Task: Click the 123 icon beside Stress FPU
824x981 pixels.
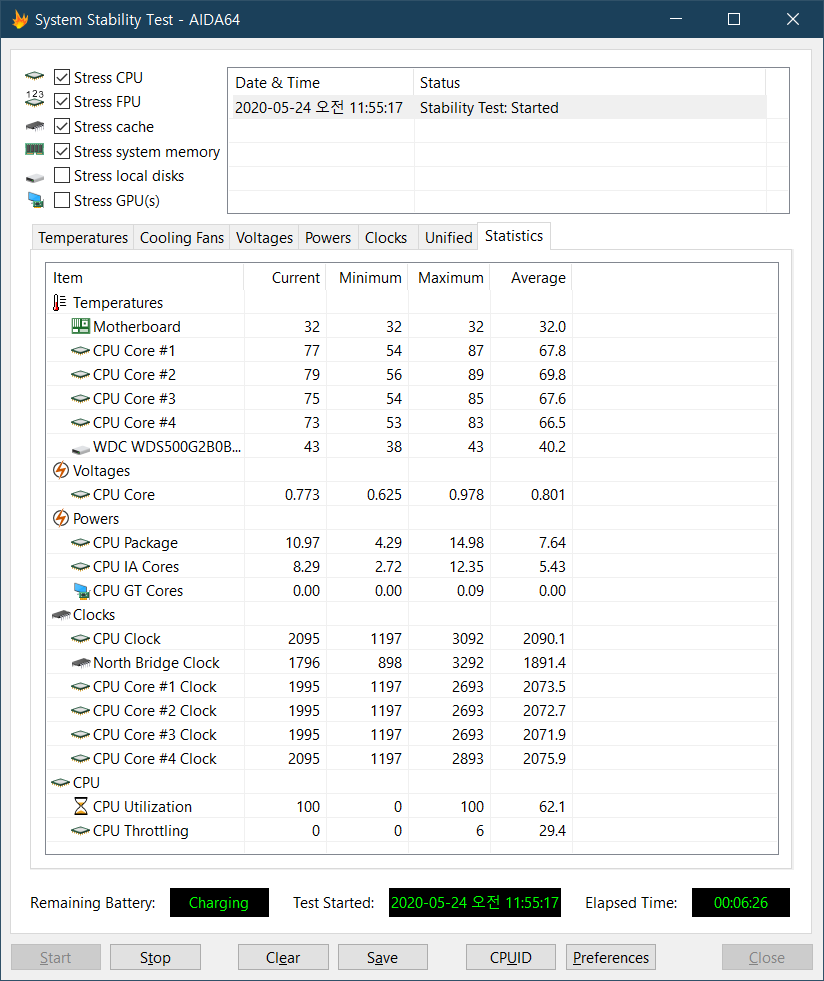Action: pos(34,98)
